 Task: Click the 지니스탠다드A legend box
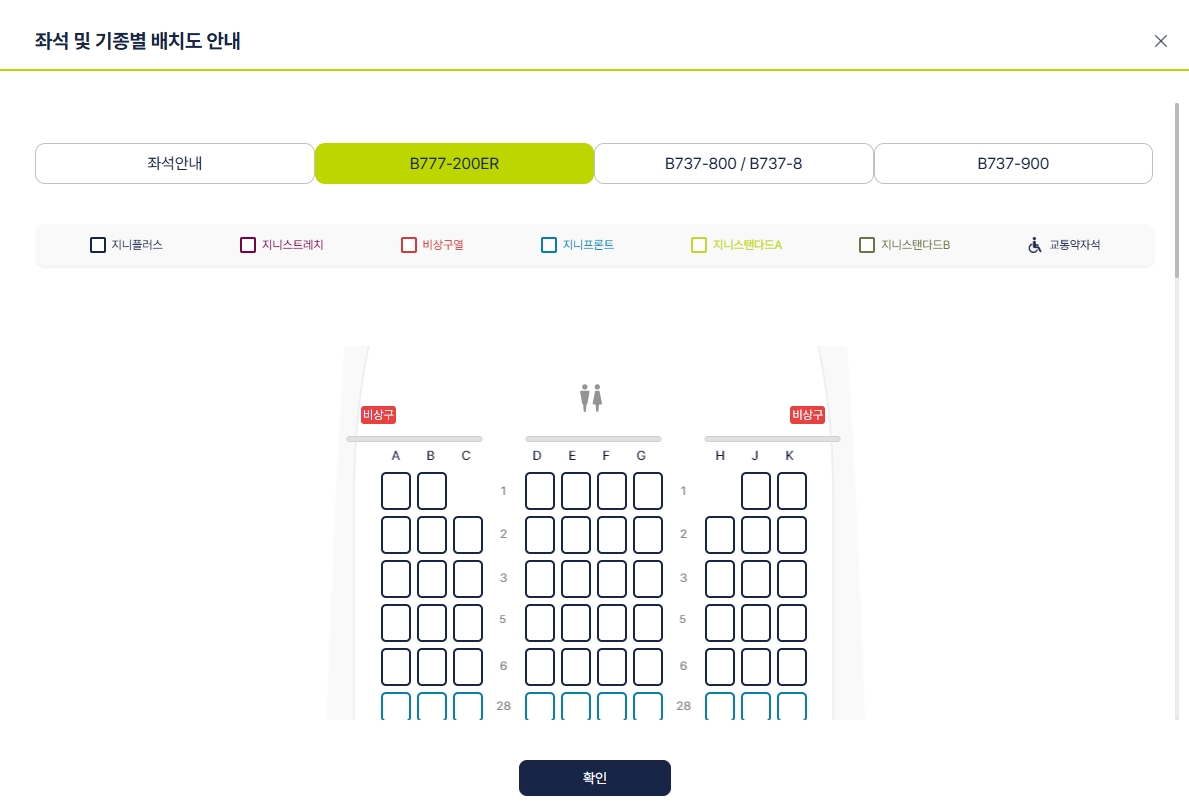click(699, 245)
